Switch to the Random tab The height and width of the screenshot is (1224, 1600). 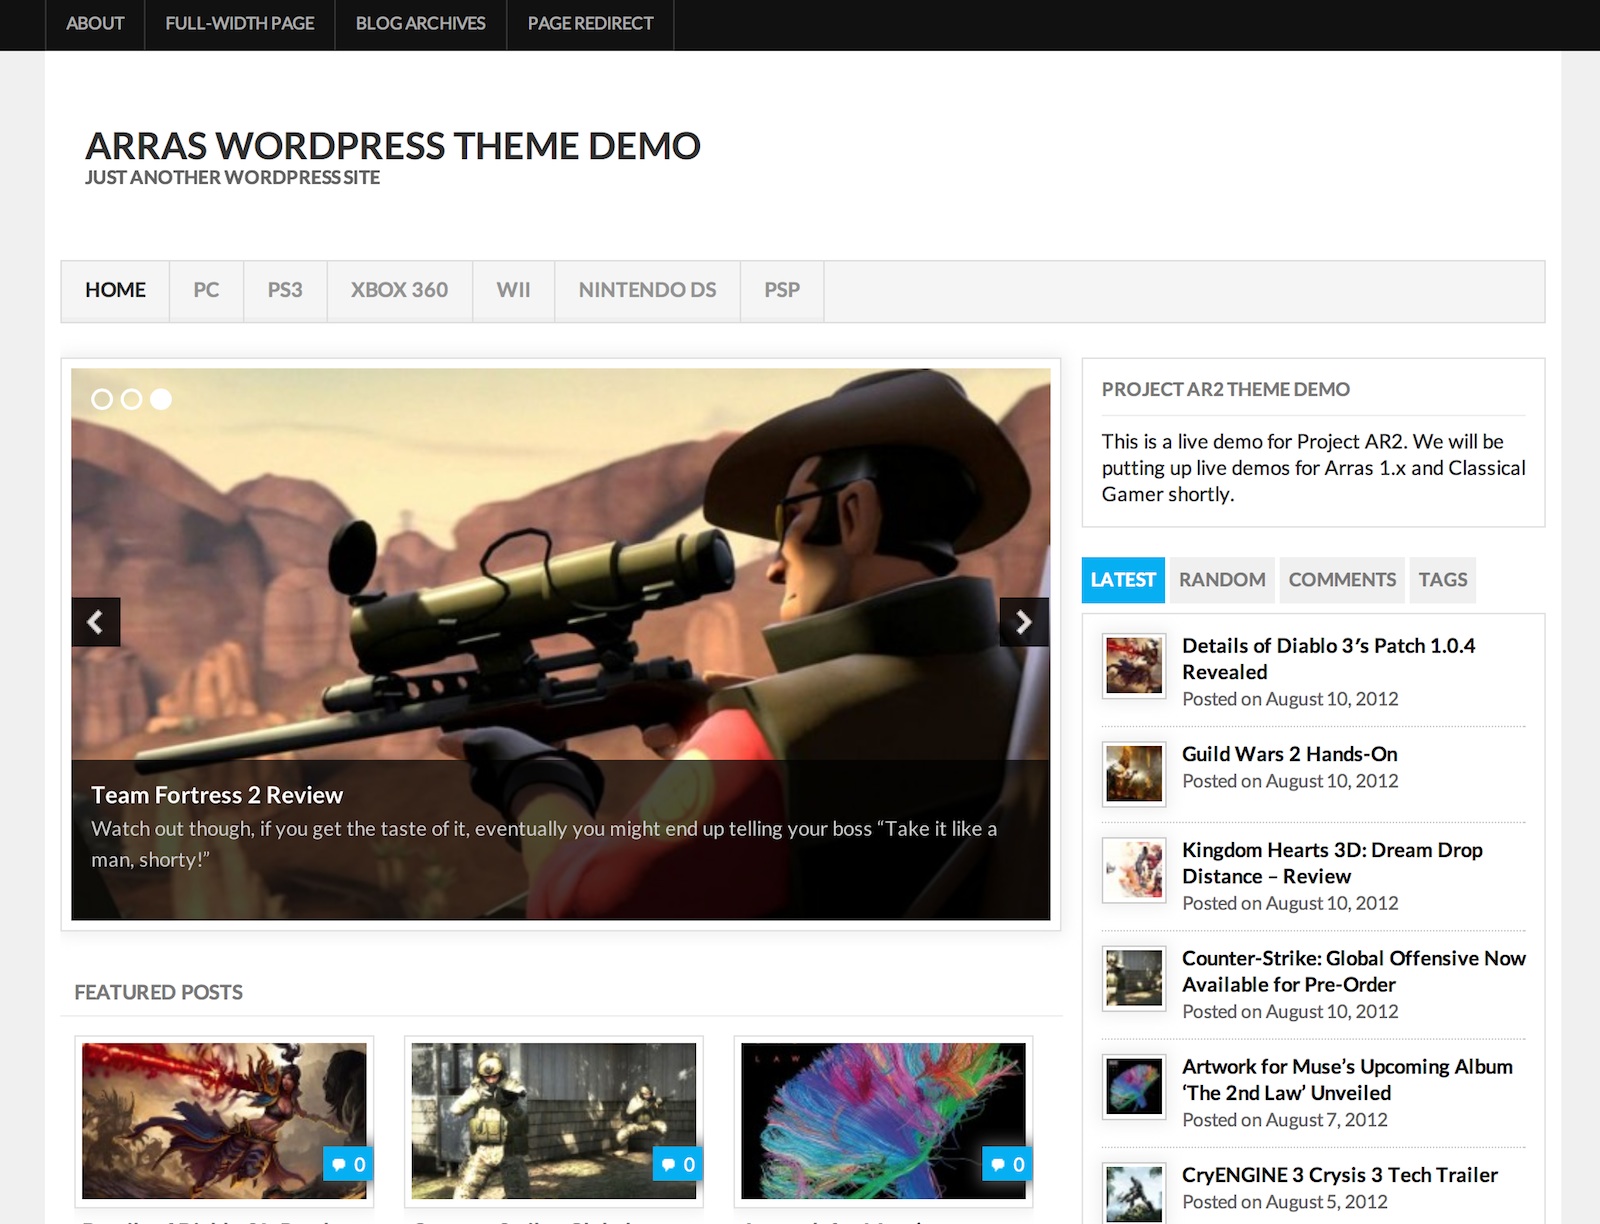coord(1221,580)
